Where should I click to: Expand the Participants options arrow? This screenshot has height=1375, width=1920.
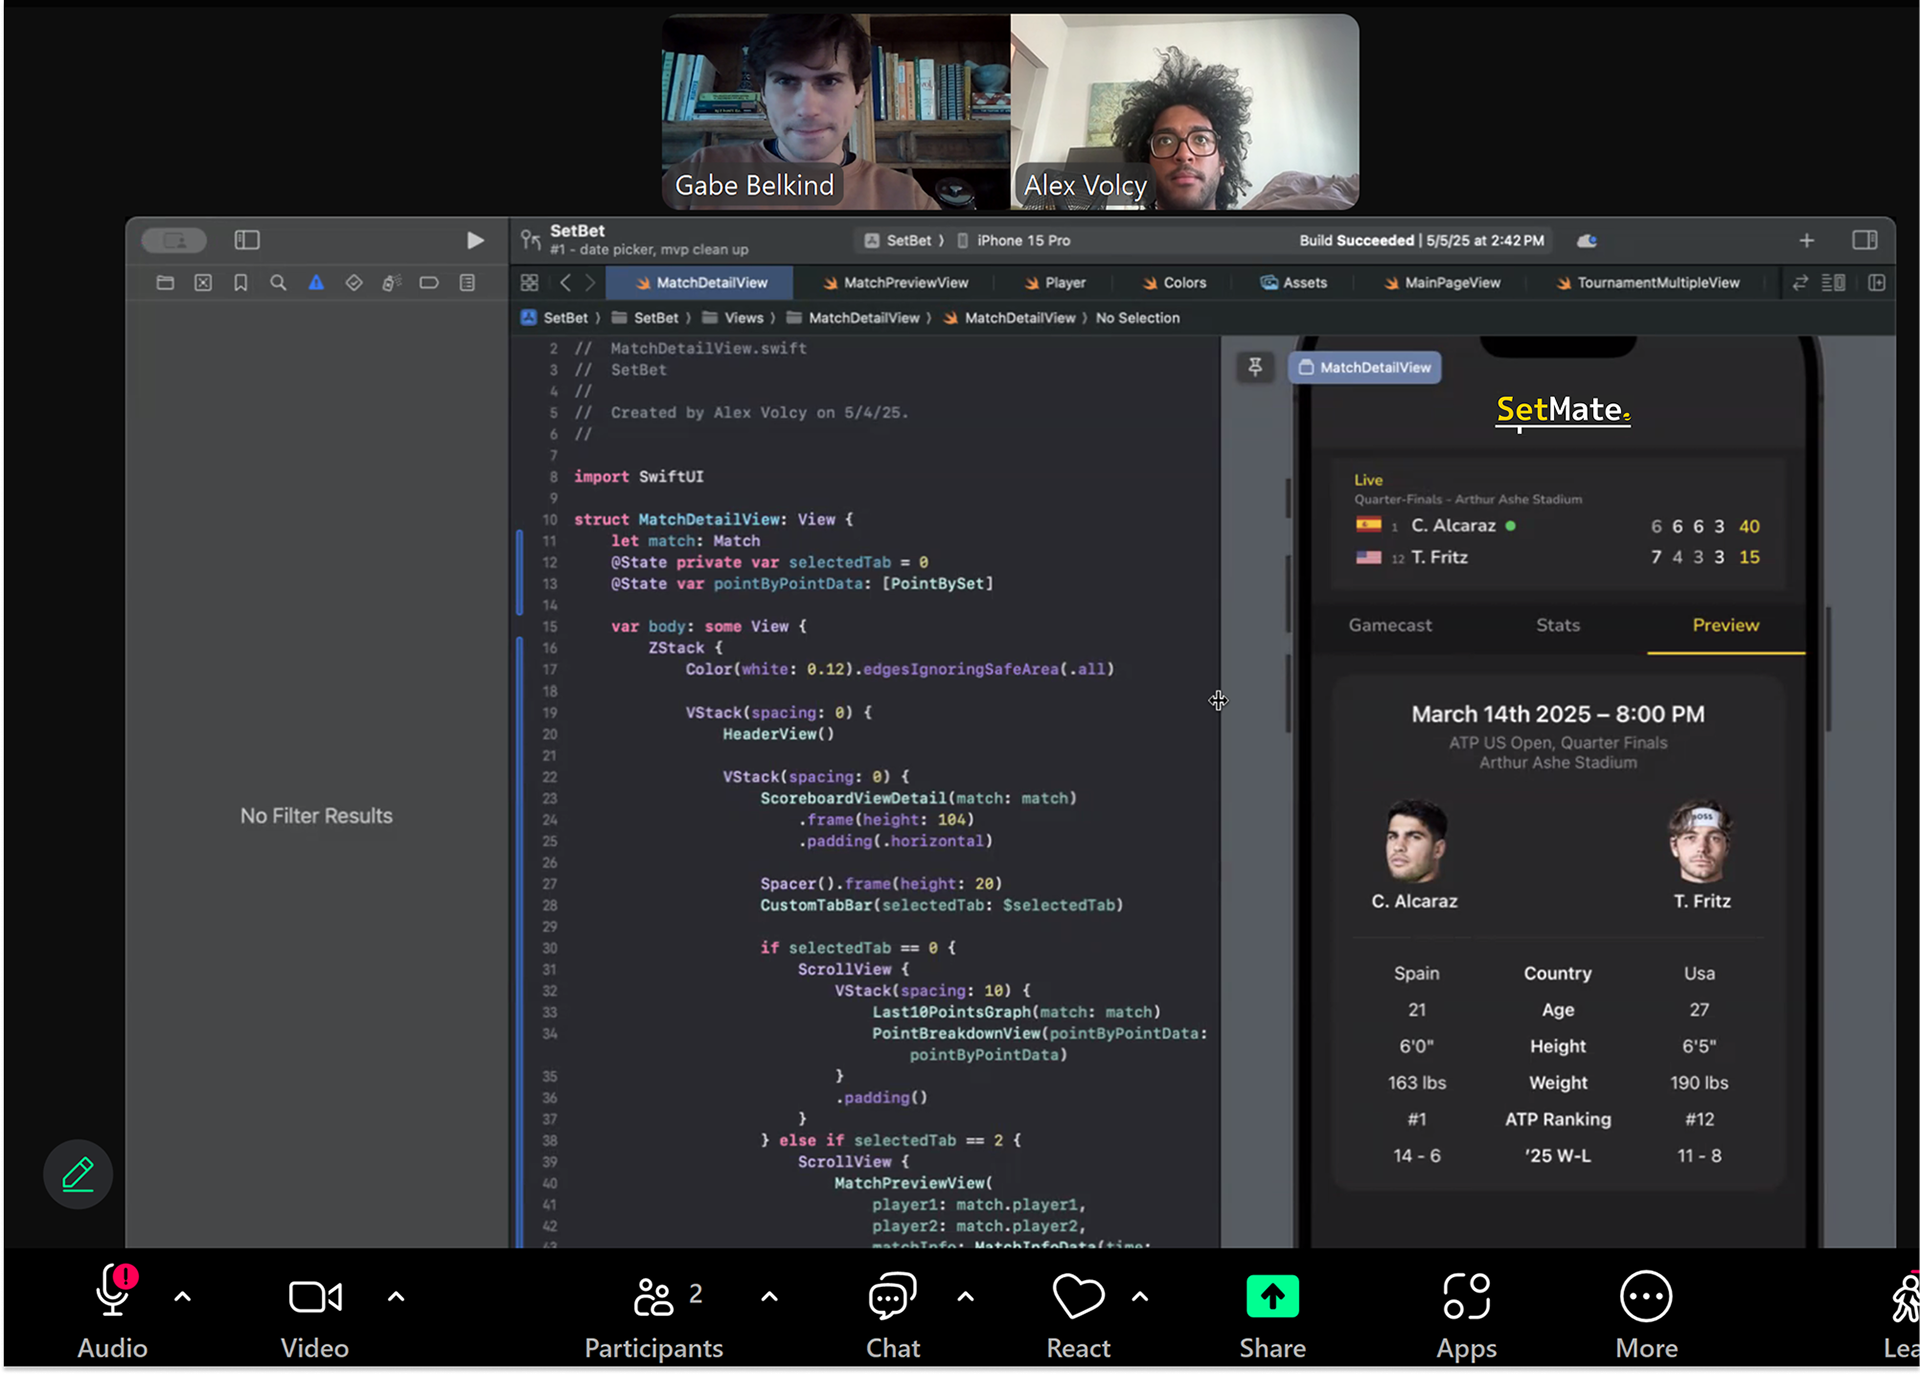point(769,1297)
